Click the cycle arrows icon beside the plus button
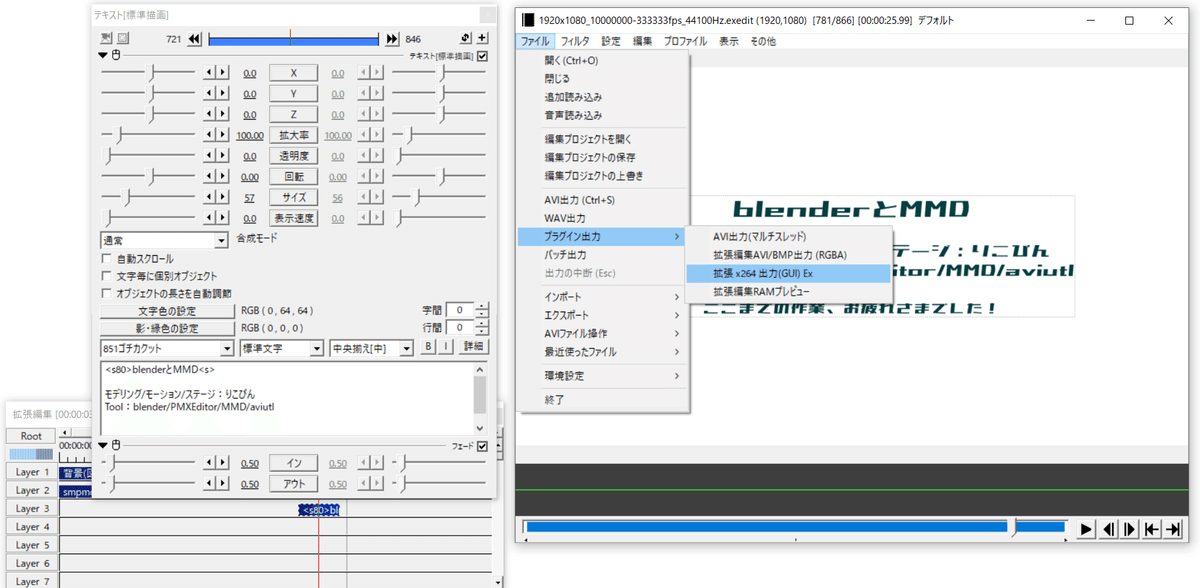The height and width of the screenshot is (588, 1200). (466, 38)
